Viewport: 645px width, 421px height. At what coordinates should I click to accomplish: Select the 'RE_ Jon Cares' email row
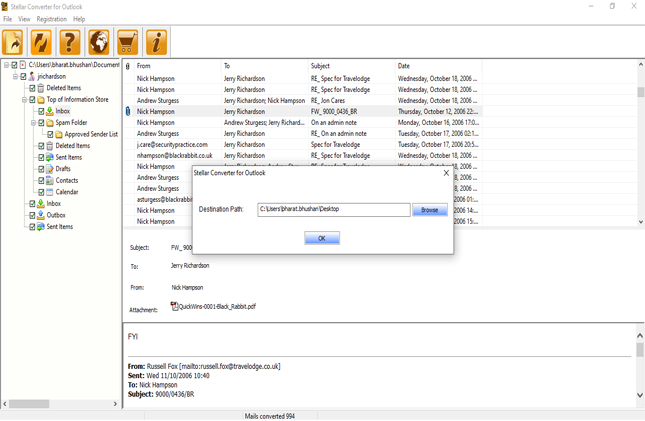[303, 100]
